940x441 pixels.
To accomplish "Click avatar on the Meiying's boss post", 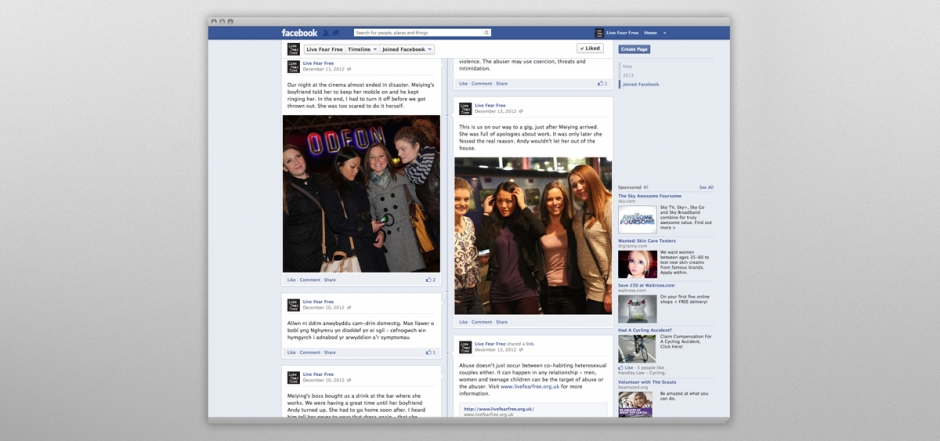I will pos(293,377).
